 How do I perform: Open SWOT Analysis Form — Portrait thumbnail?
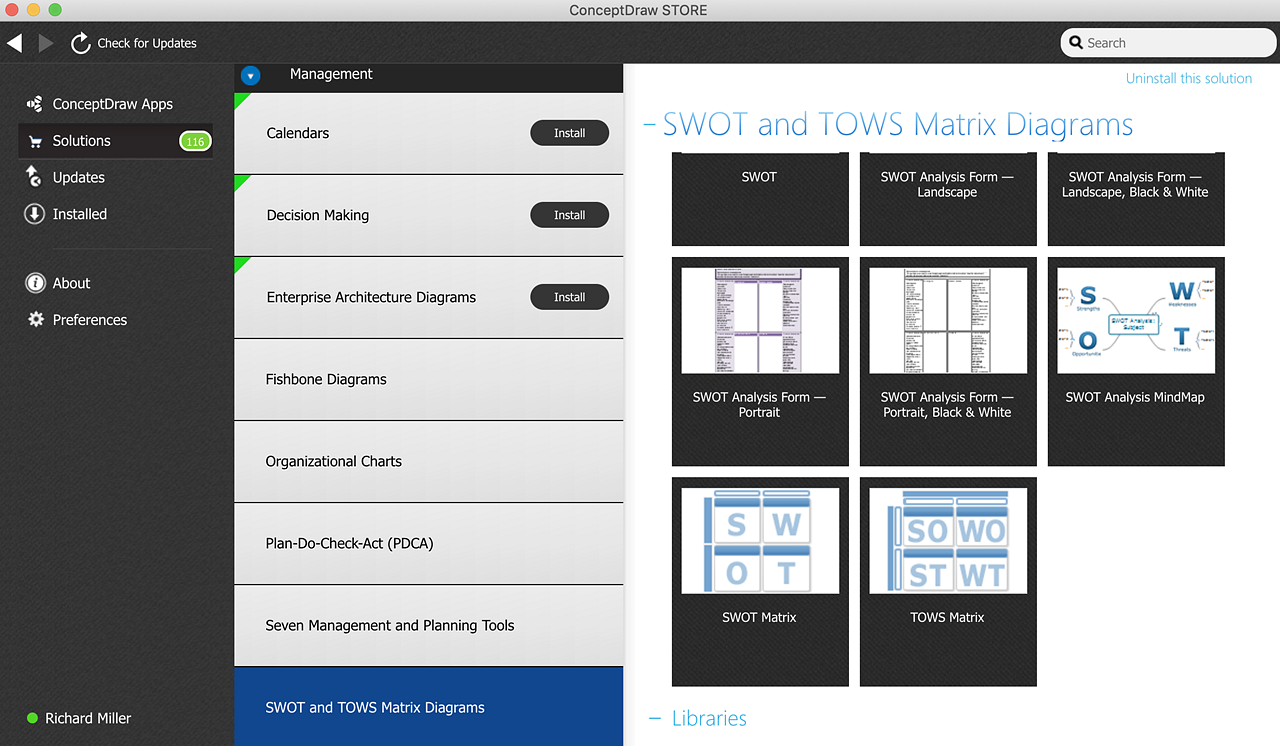pyautogui.click(x=760, y=320)
